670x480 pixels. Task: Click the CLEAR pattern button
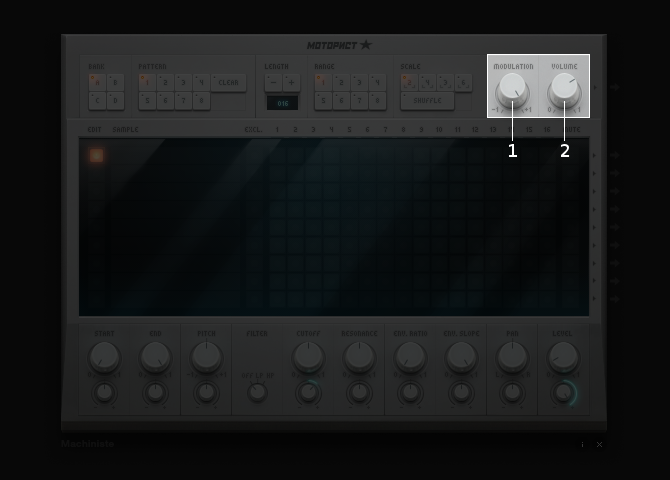tap(229, 82)
